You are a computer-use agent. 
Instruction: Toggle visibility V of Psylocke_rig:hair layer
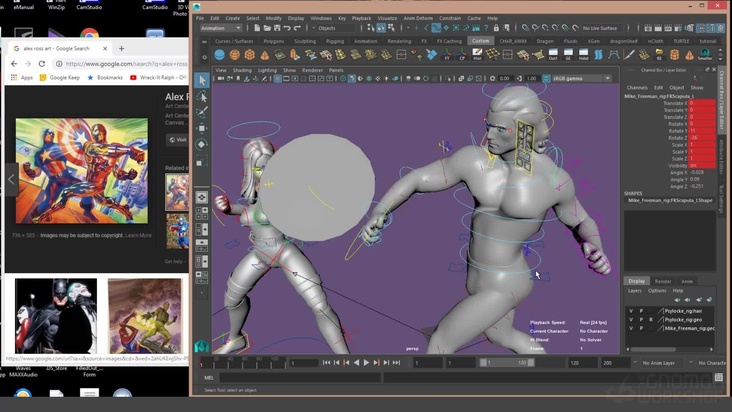(x=631, y=311)
